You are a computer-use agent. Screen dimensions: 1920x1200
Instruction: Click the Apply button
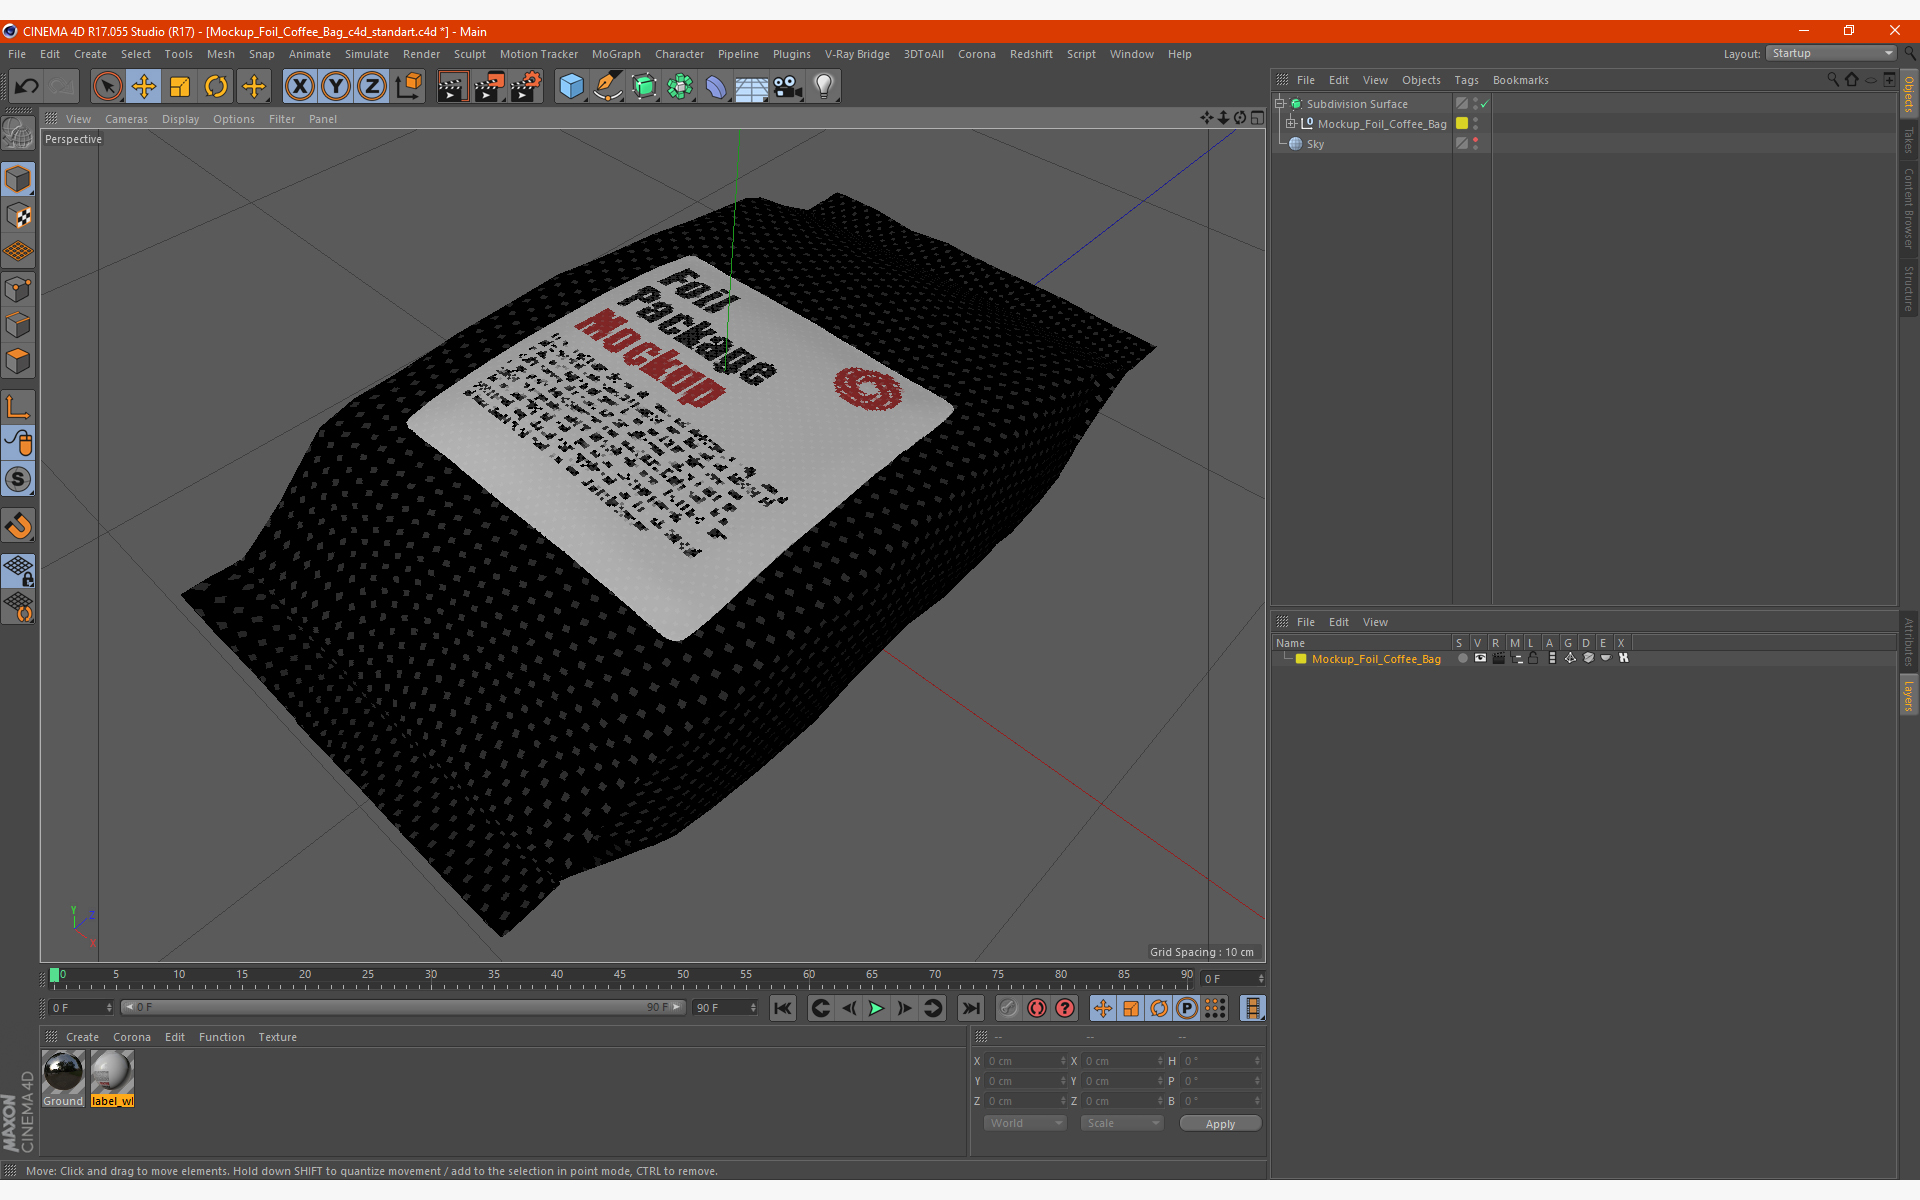(x=1220, y=1123)
